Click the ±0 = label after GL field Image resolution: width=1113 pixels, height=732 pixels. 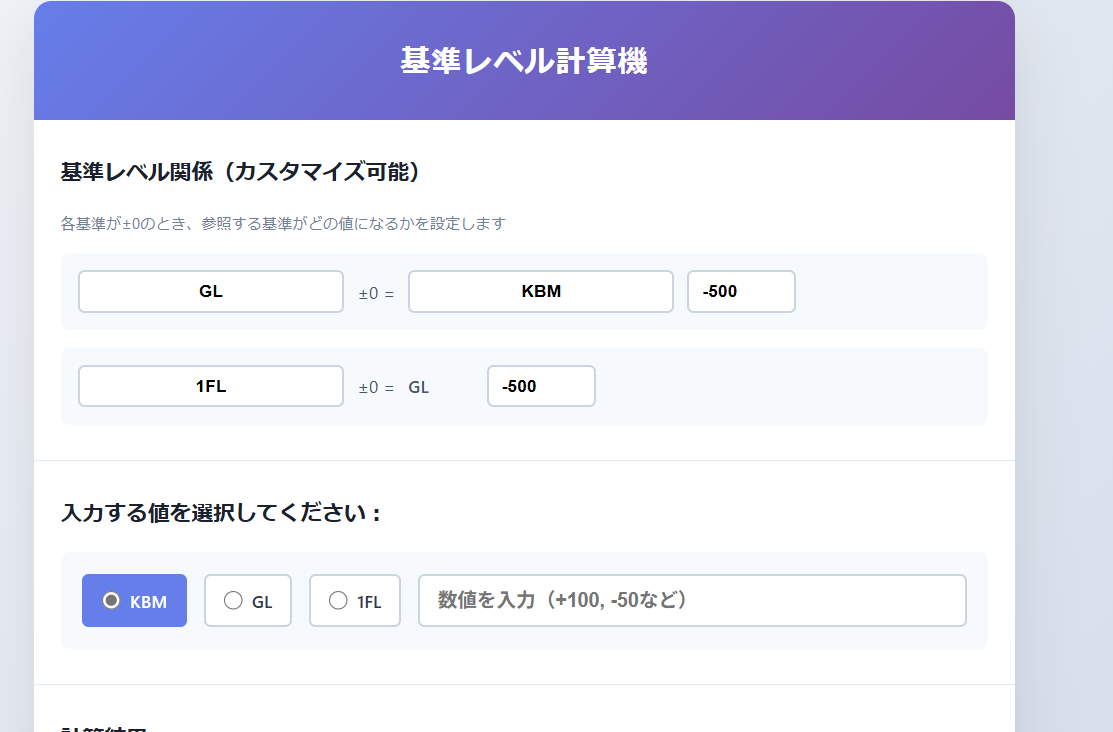click(x=376, y=293)
